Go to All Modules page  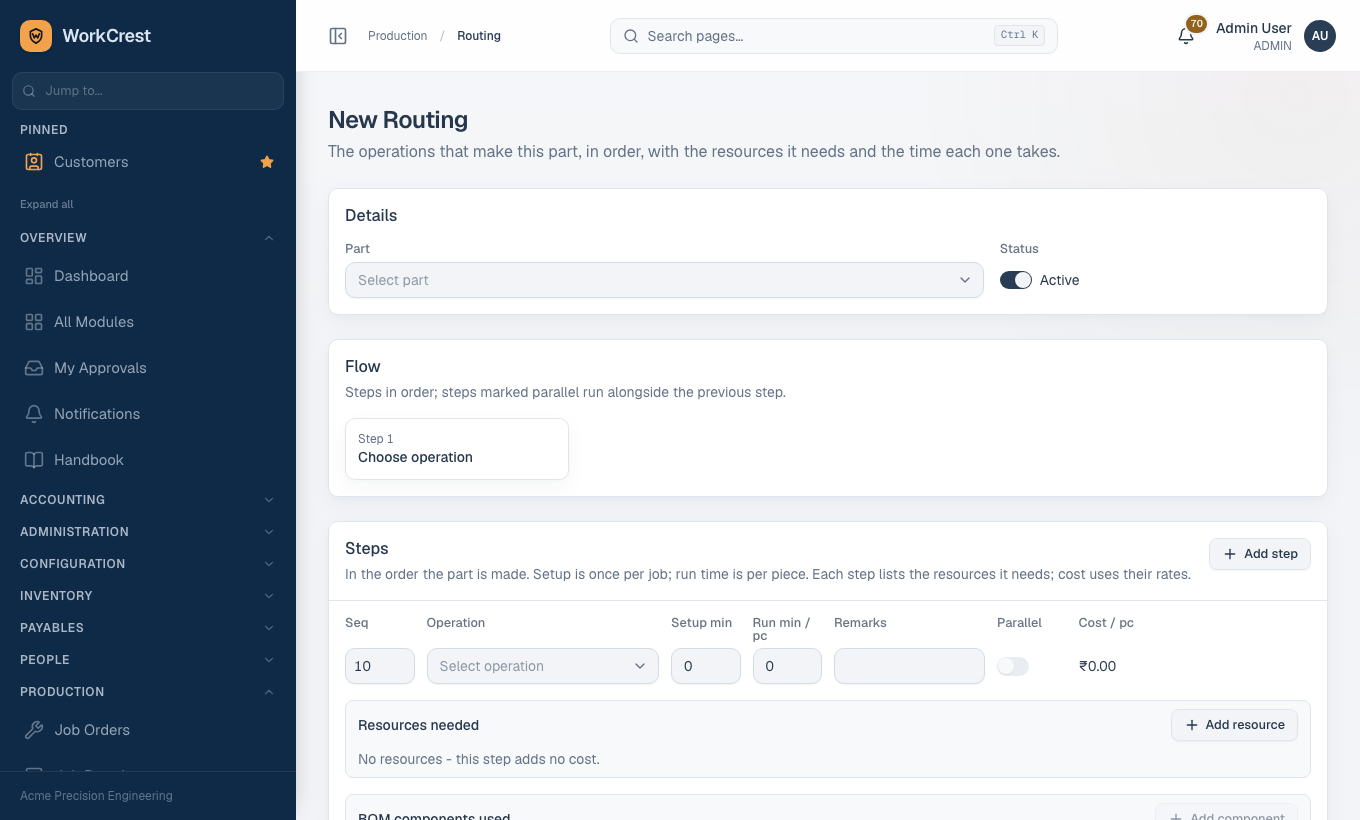click(148, 322)
